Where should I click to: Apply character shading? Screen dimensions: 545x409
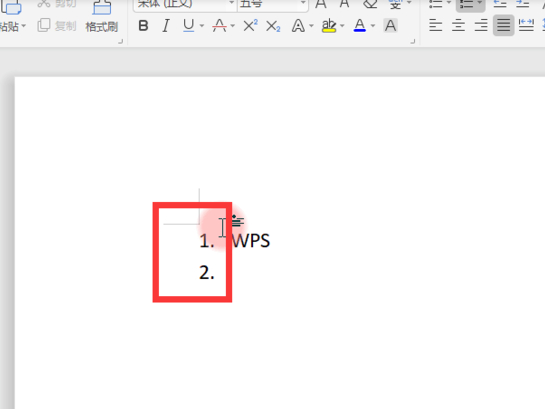click(x=390, y=26)
